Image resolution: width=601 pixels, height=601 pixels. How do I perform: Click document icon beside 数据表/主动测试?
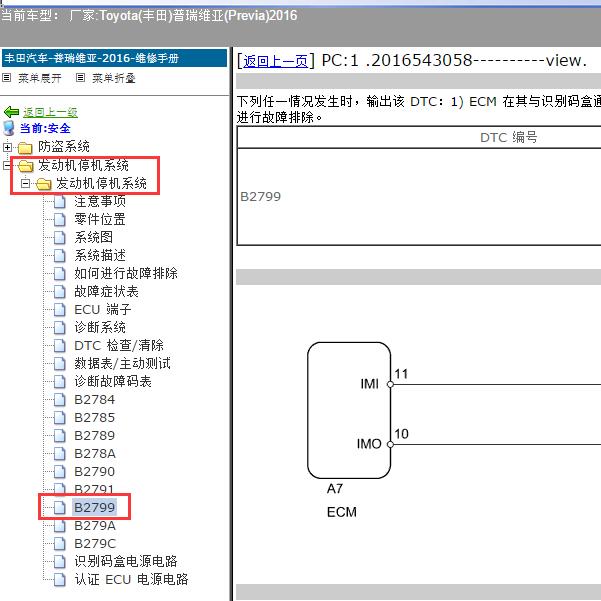(59, 363)
